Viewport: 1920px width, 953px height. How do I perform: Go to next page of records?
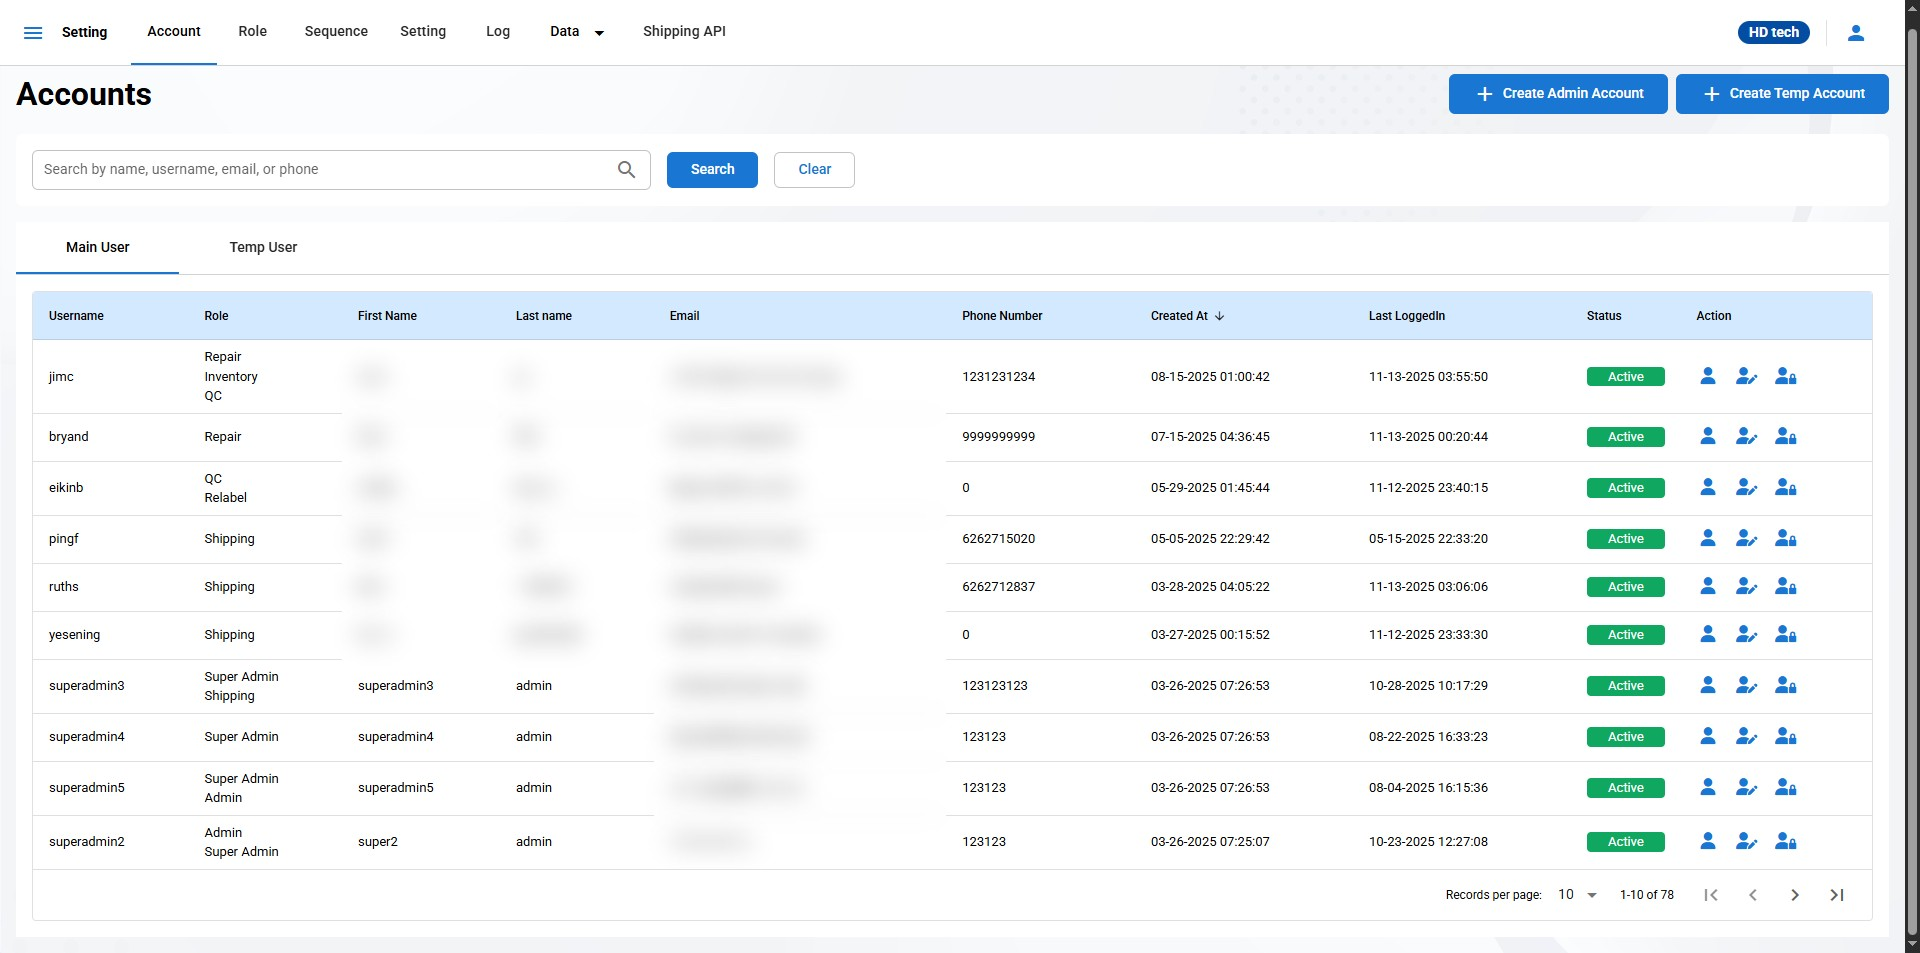(x=1794, y=895)
